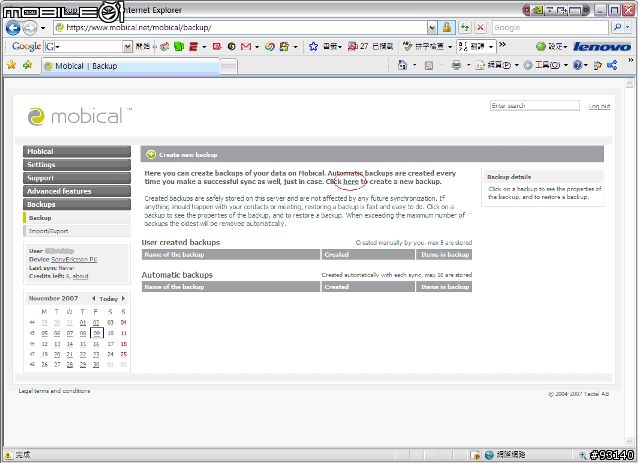Viewport: 638px width, 463px height.
Task: Click the blue share/connect icon in command bar
Action: click(x=612, y=65)
